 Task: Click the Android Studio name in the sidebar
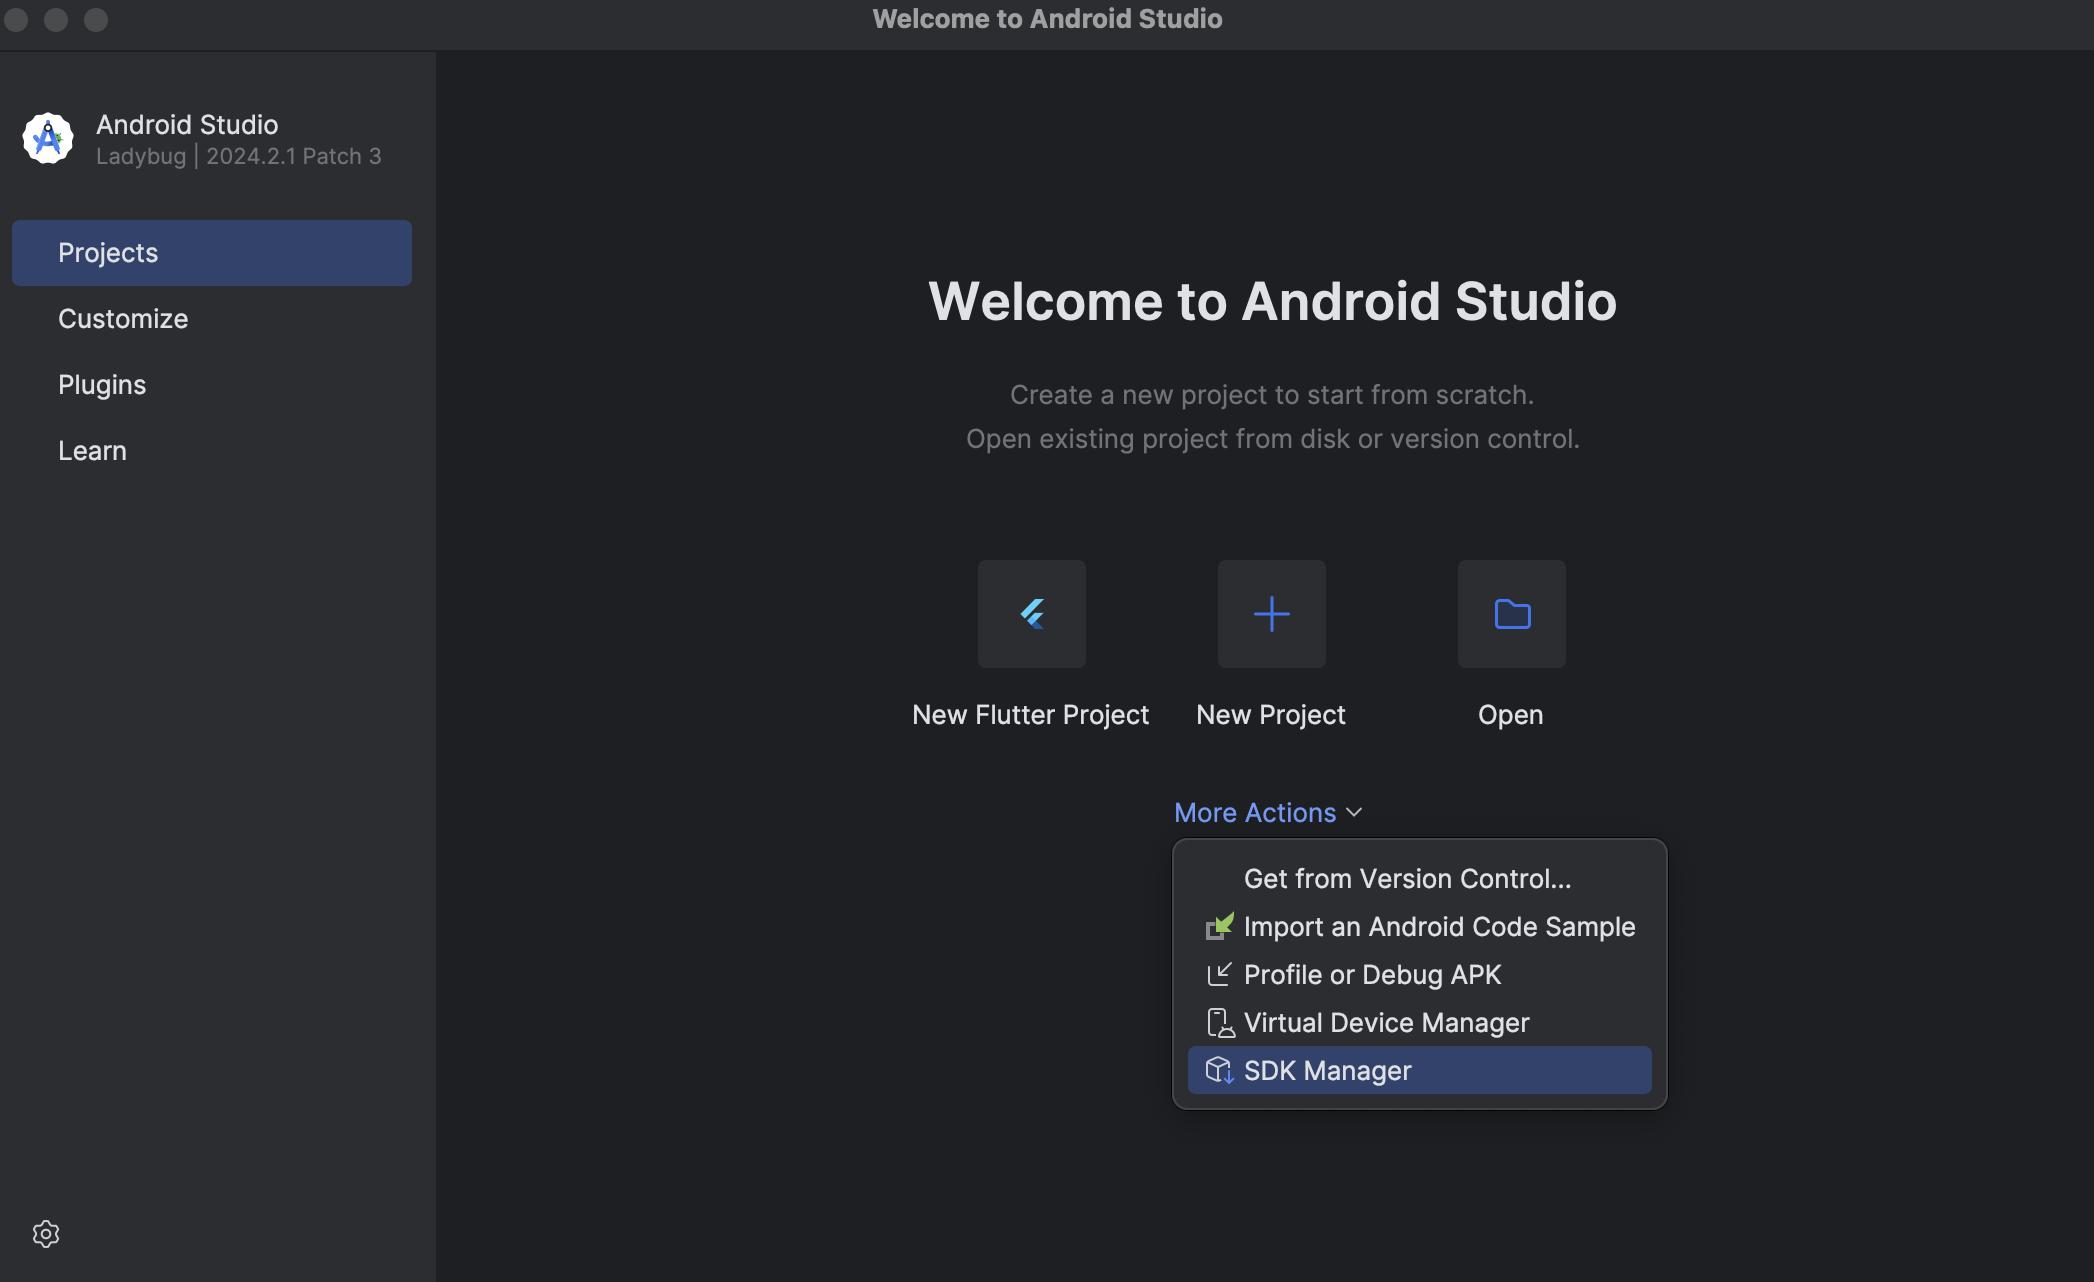187,125
